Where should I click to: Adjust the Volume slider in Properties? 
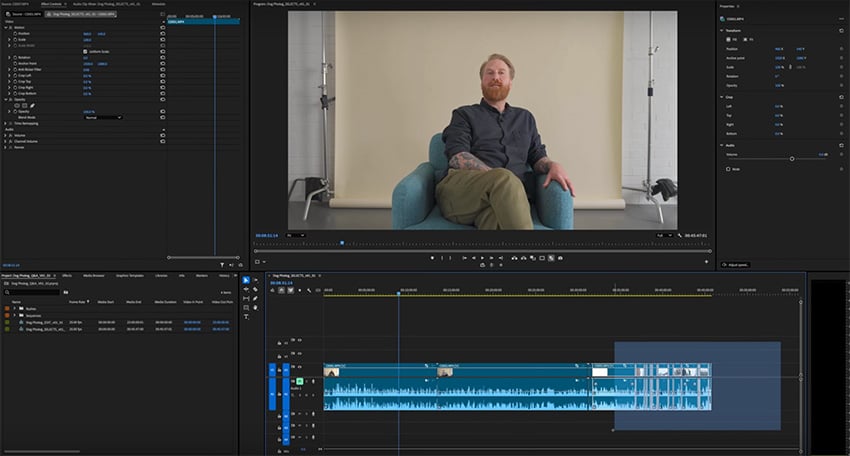click(792, 157)
